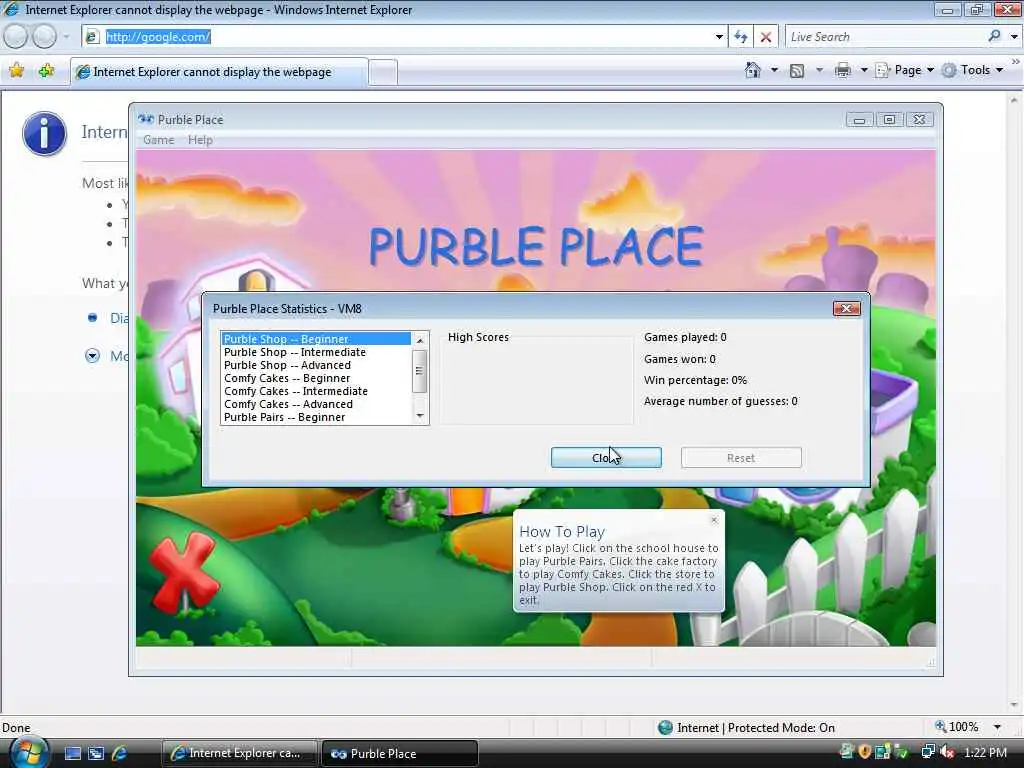The image size is (1024, 768).
Task: Show more IE toolbar commands chevron
Action: [1016, 62]
